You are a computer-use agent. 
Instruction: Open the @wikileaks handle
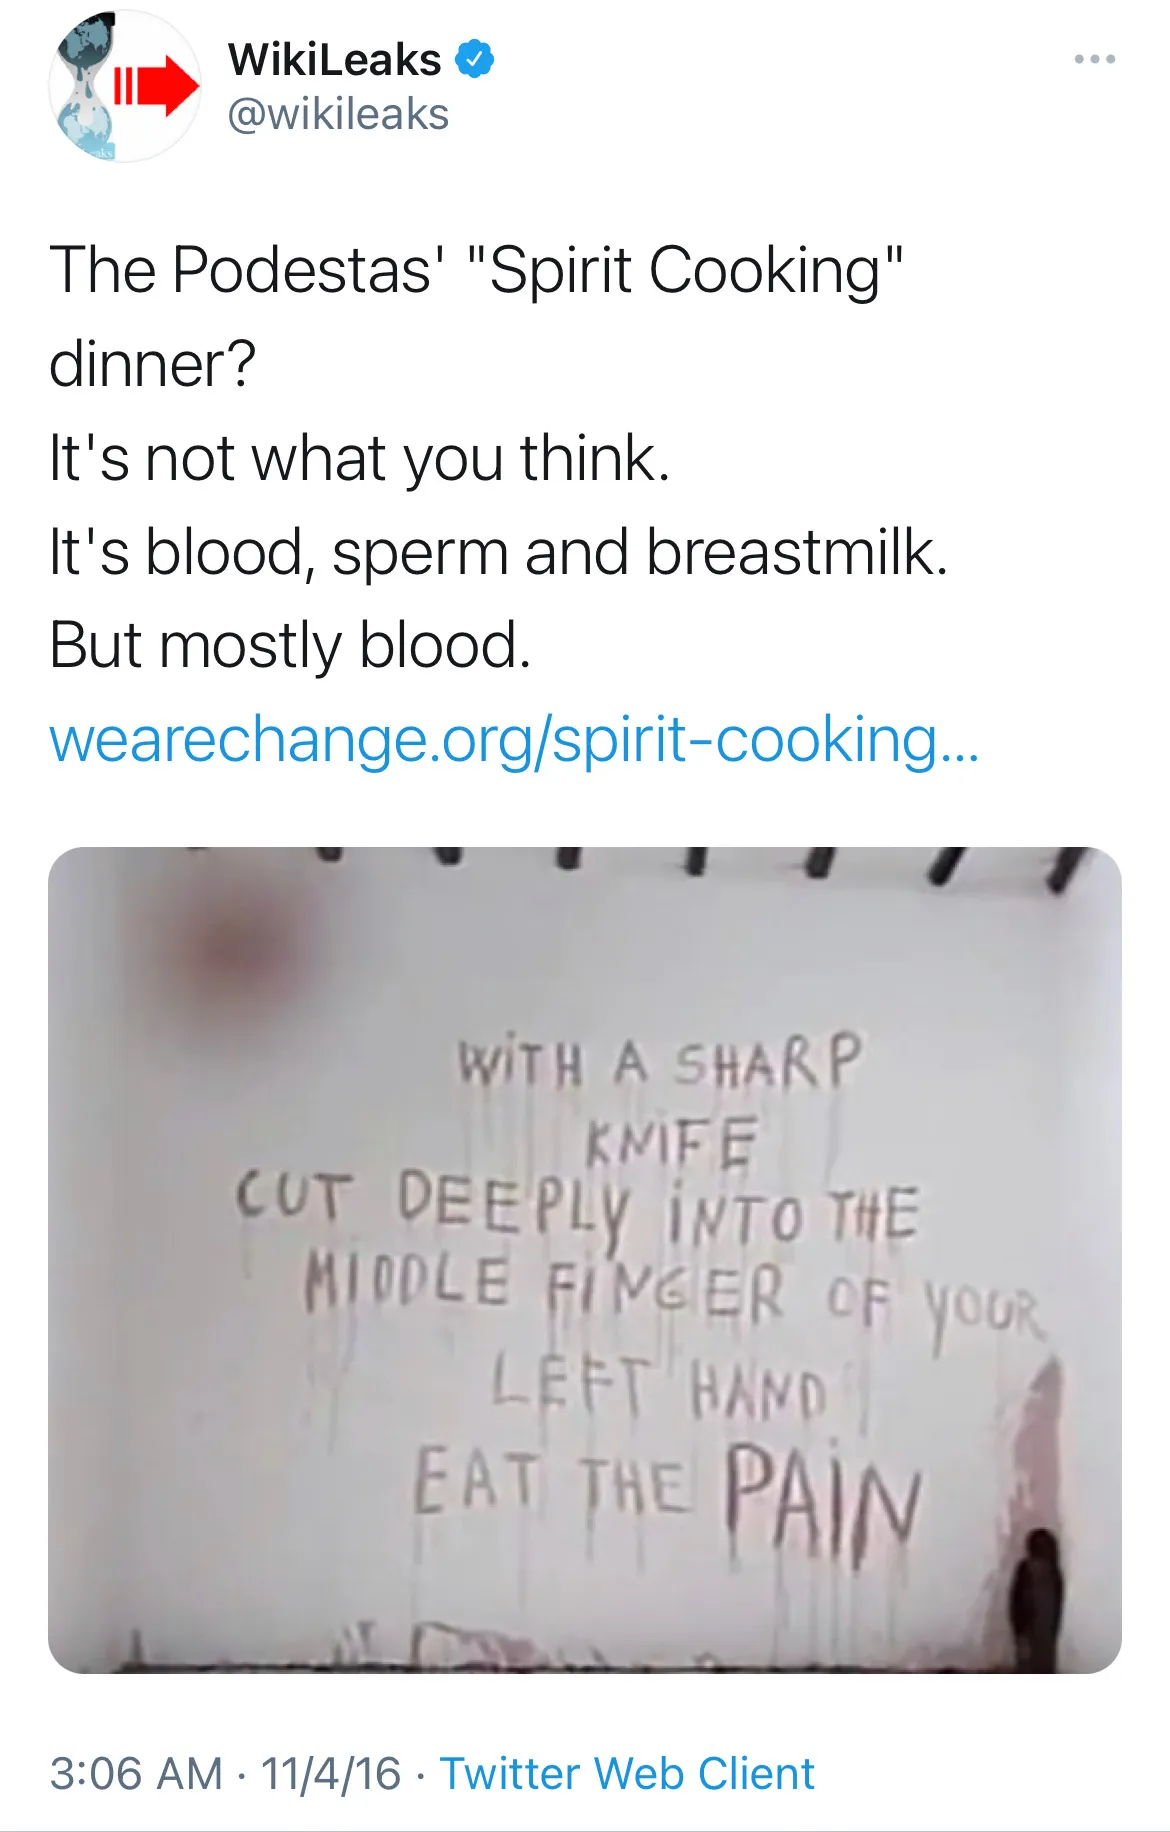[338, 114]
